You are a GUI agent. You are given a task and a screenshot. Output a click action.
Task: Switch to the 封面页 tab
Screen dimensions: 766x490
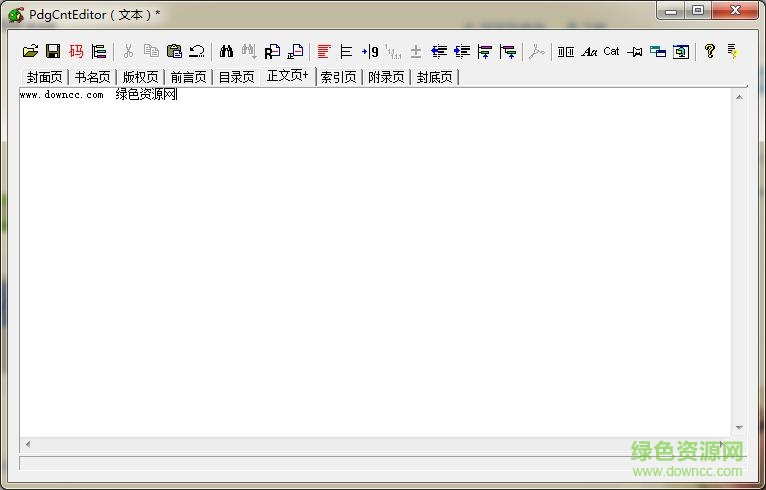[x=44, y=77]
